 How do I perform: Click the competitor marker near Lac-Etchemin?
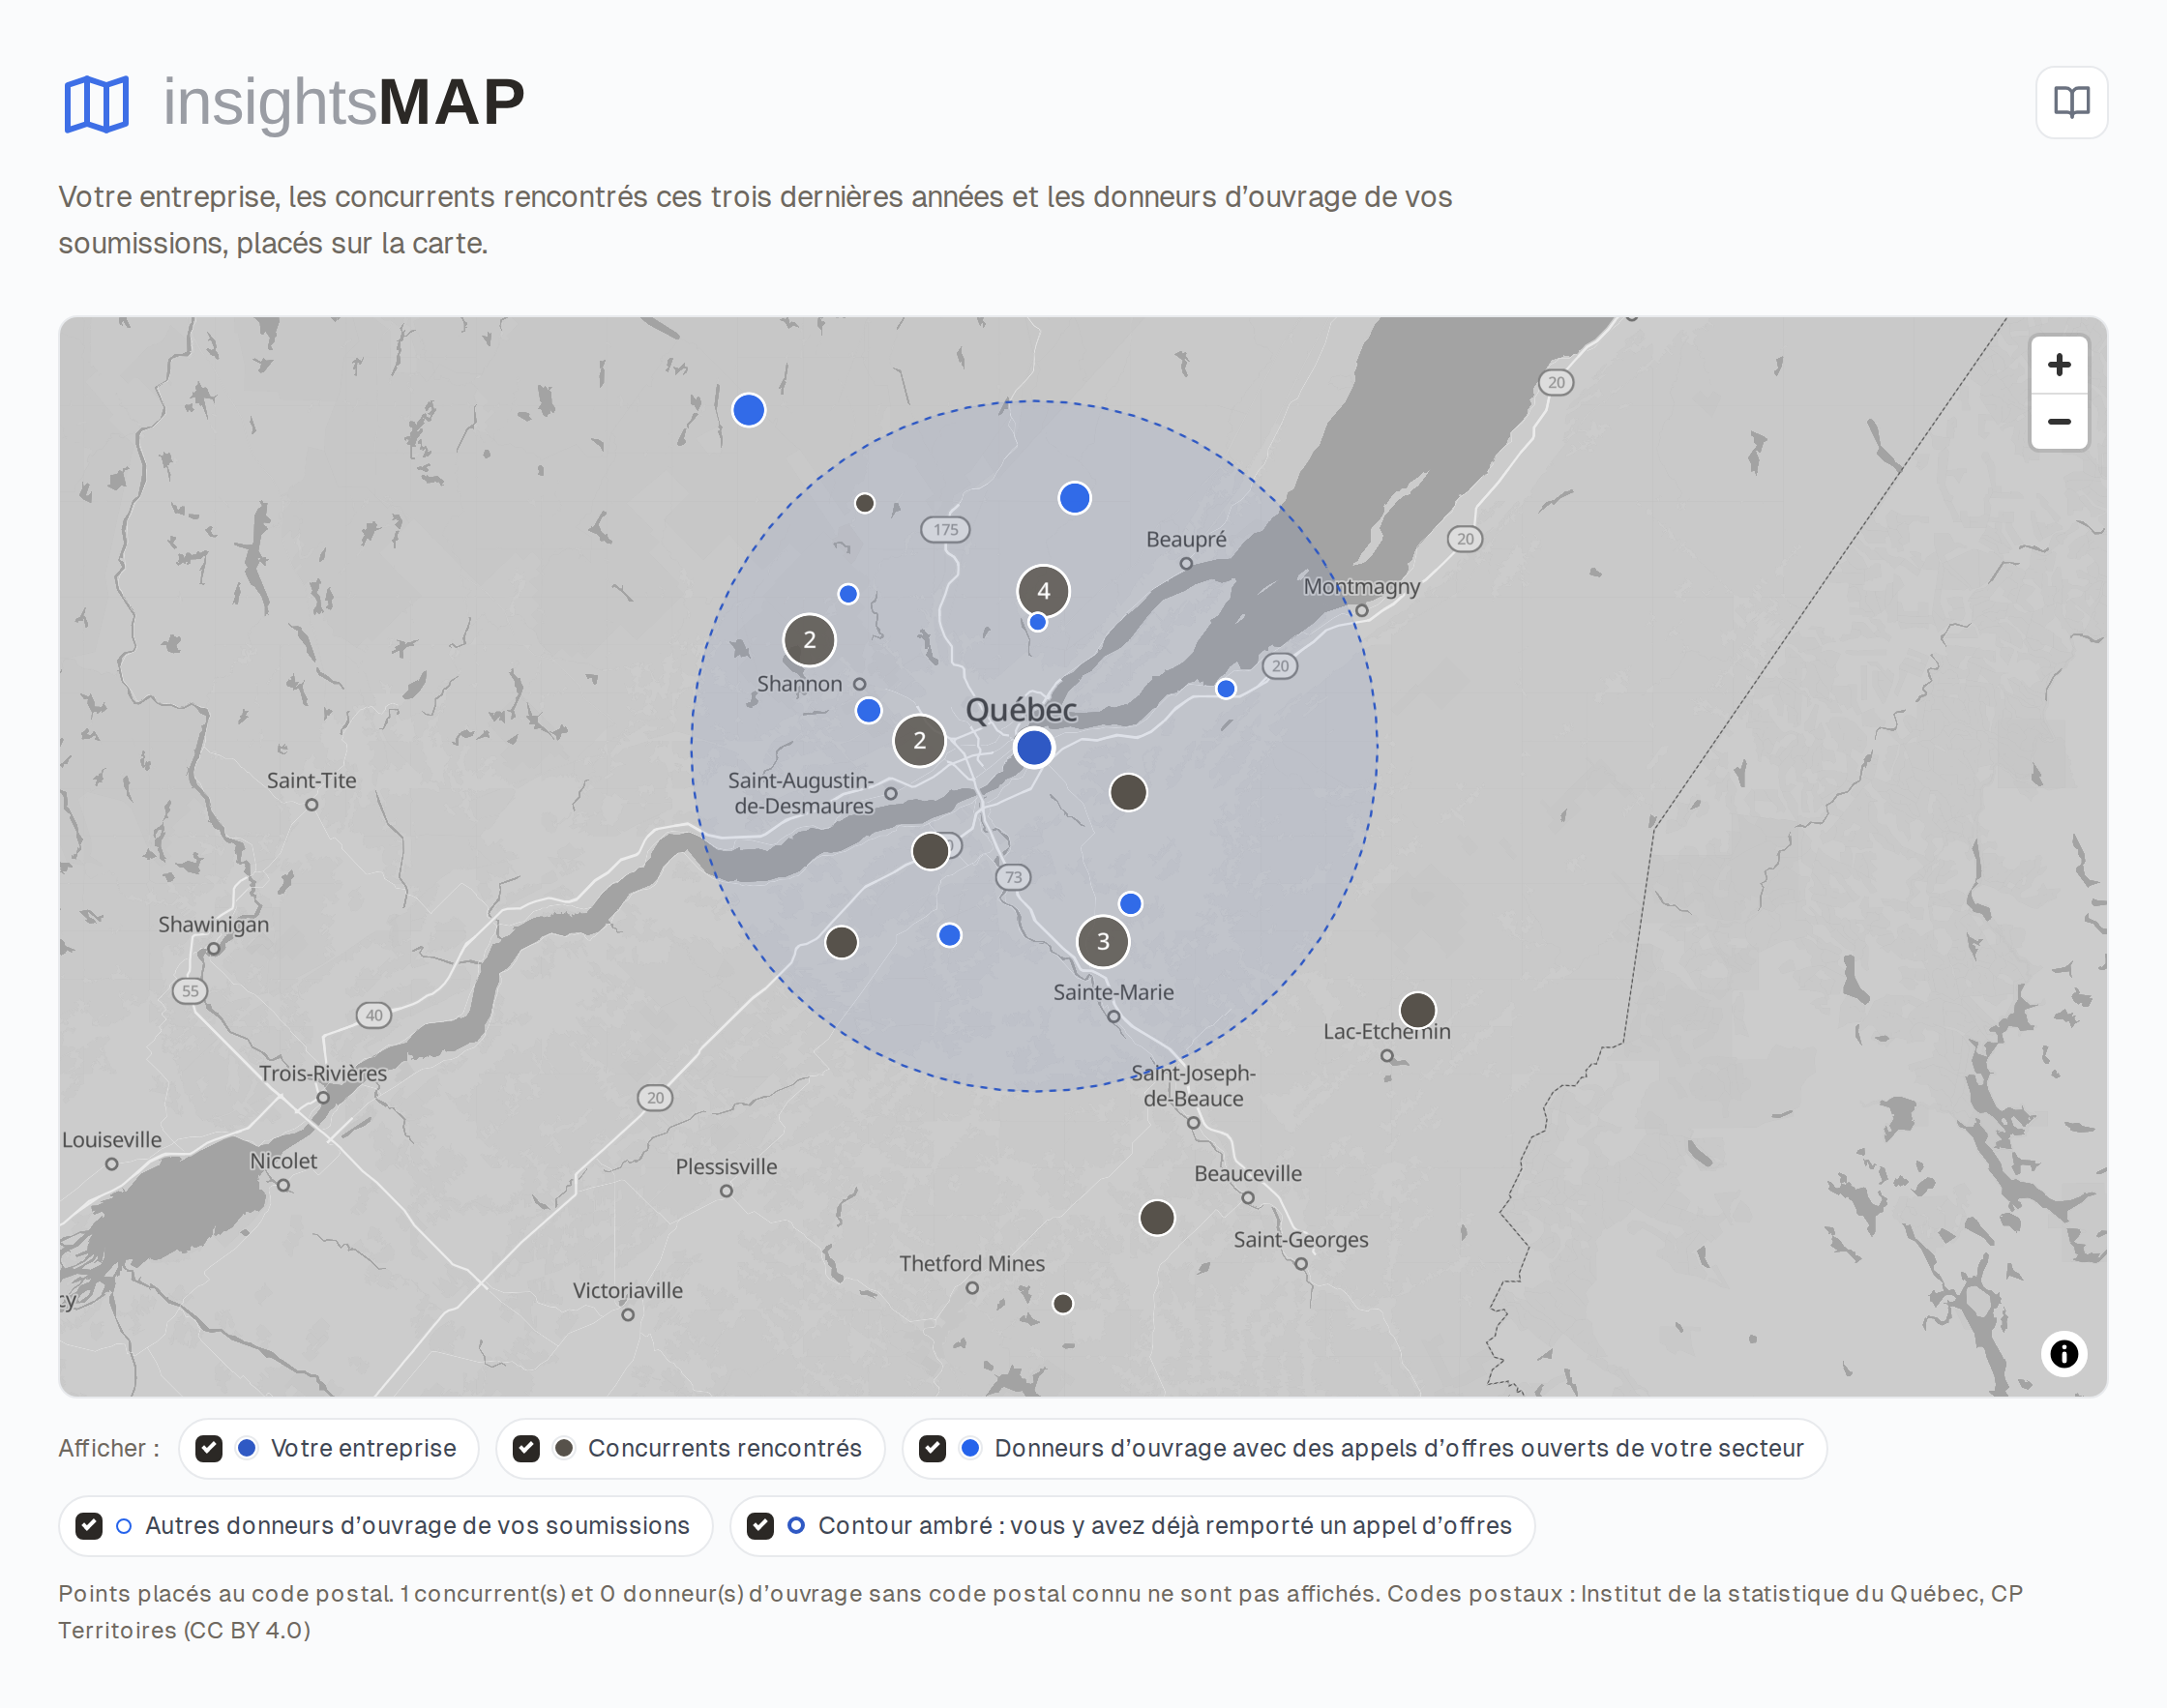(1417, 1010)
